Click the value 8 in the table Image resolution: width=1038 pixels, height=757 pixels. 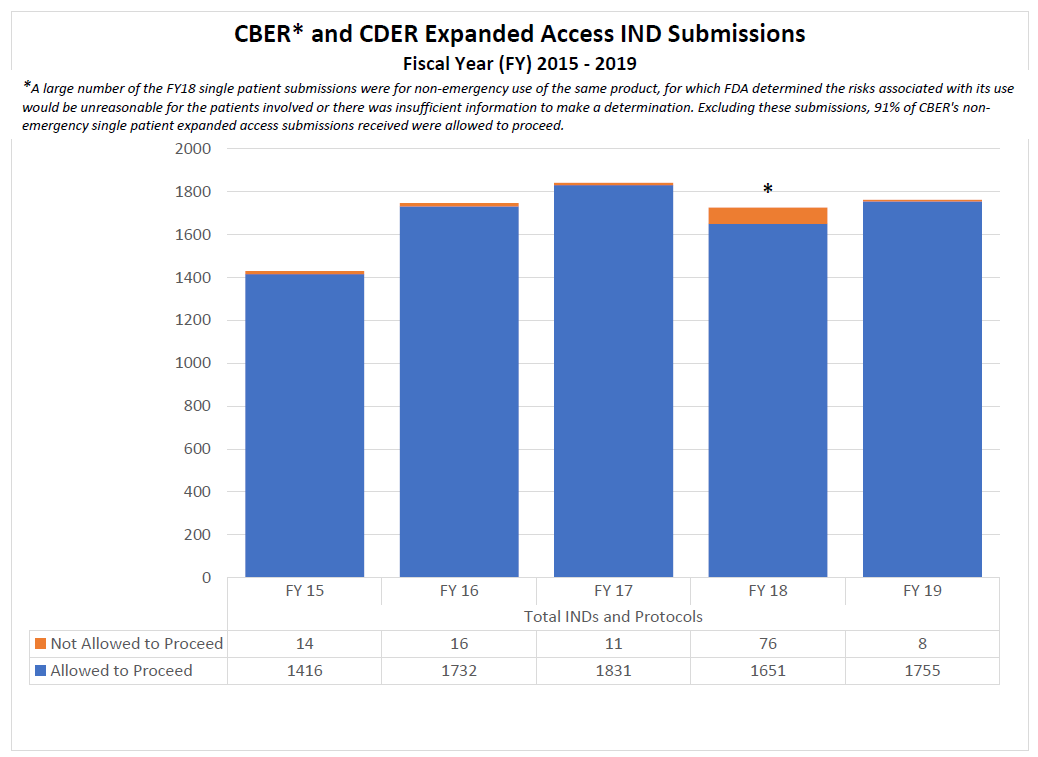(922, 644)
